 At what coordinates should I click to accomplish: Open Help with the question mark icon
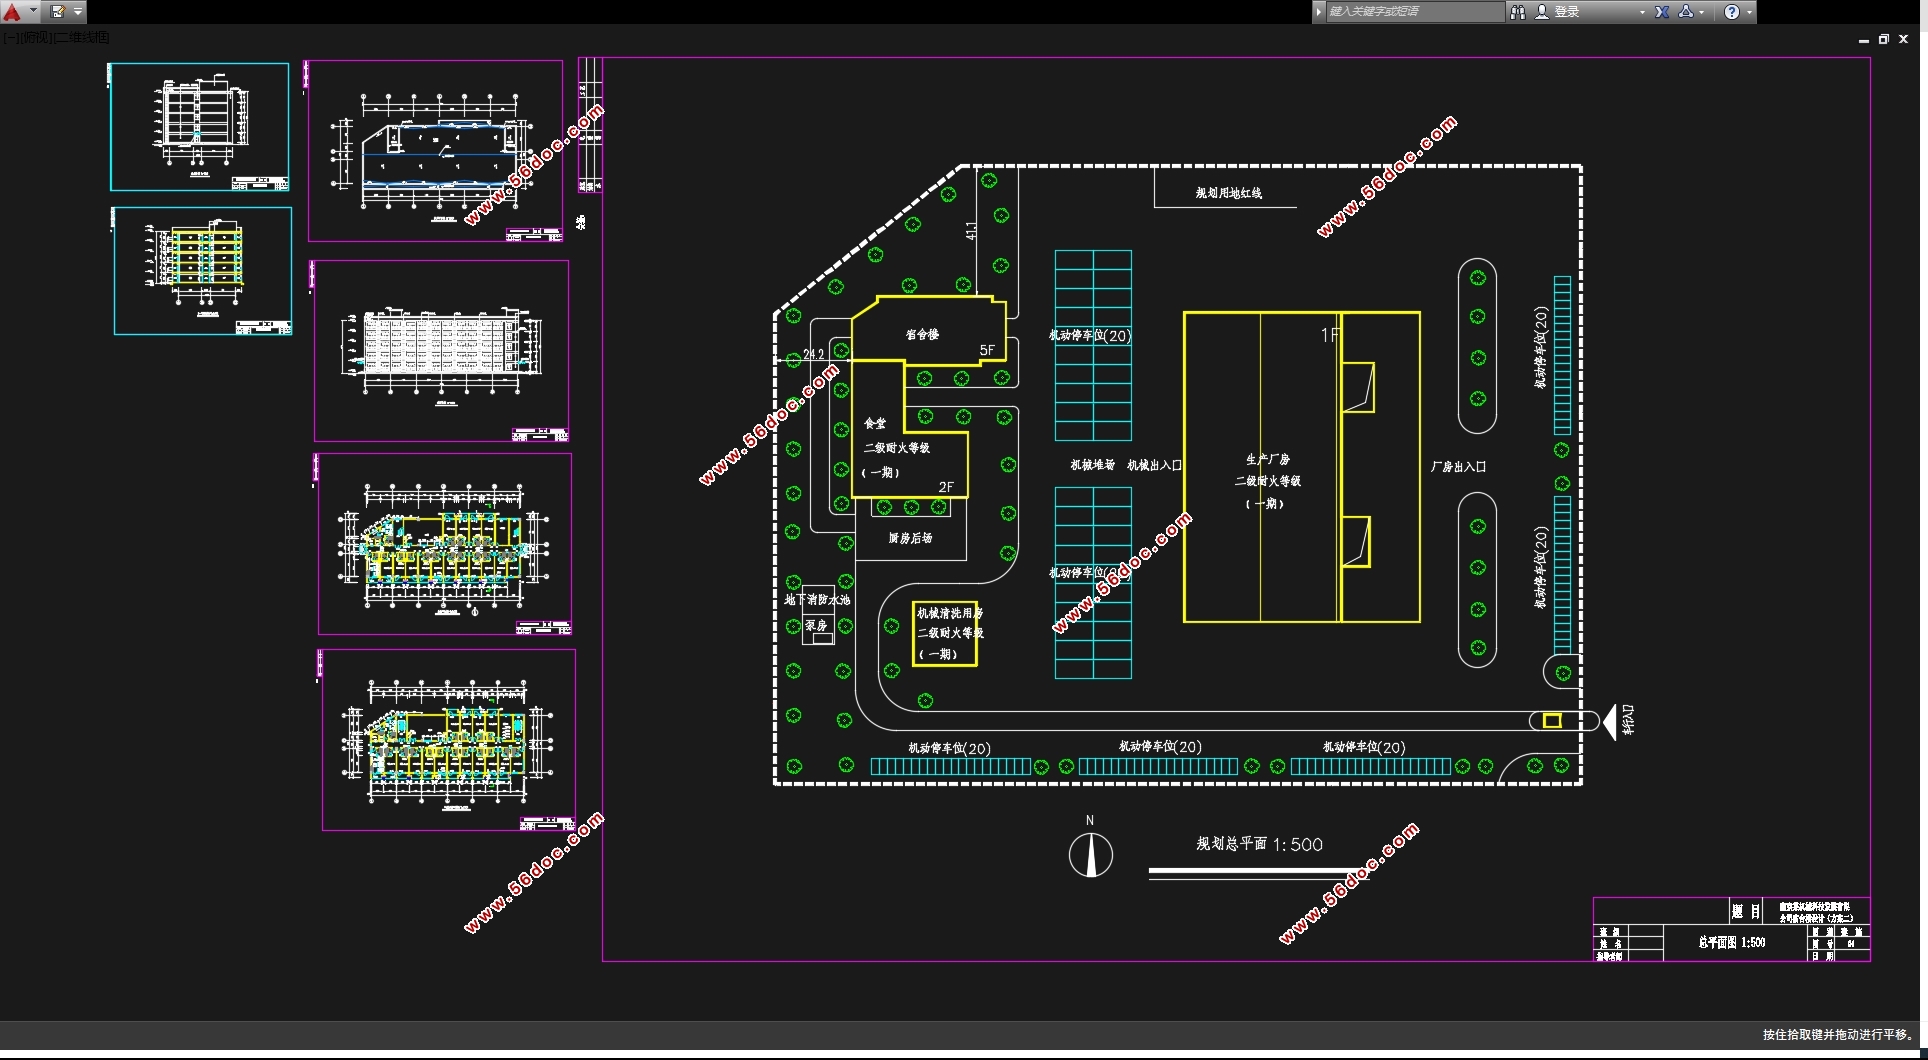1732,12
